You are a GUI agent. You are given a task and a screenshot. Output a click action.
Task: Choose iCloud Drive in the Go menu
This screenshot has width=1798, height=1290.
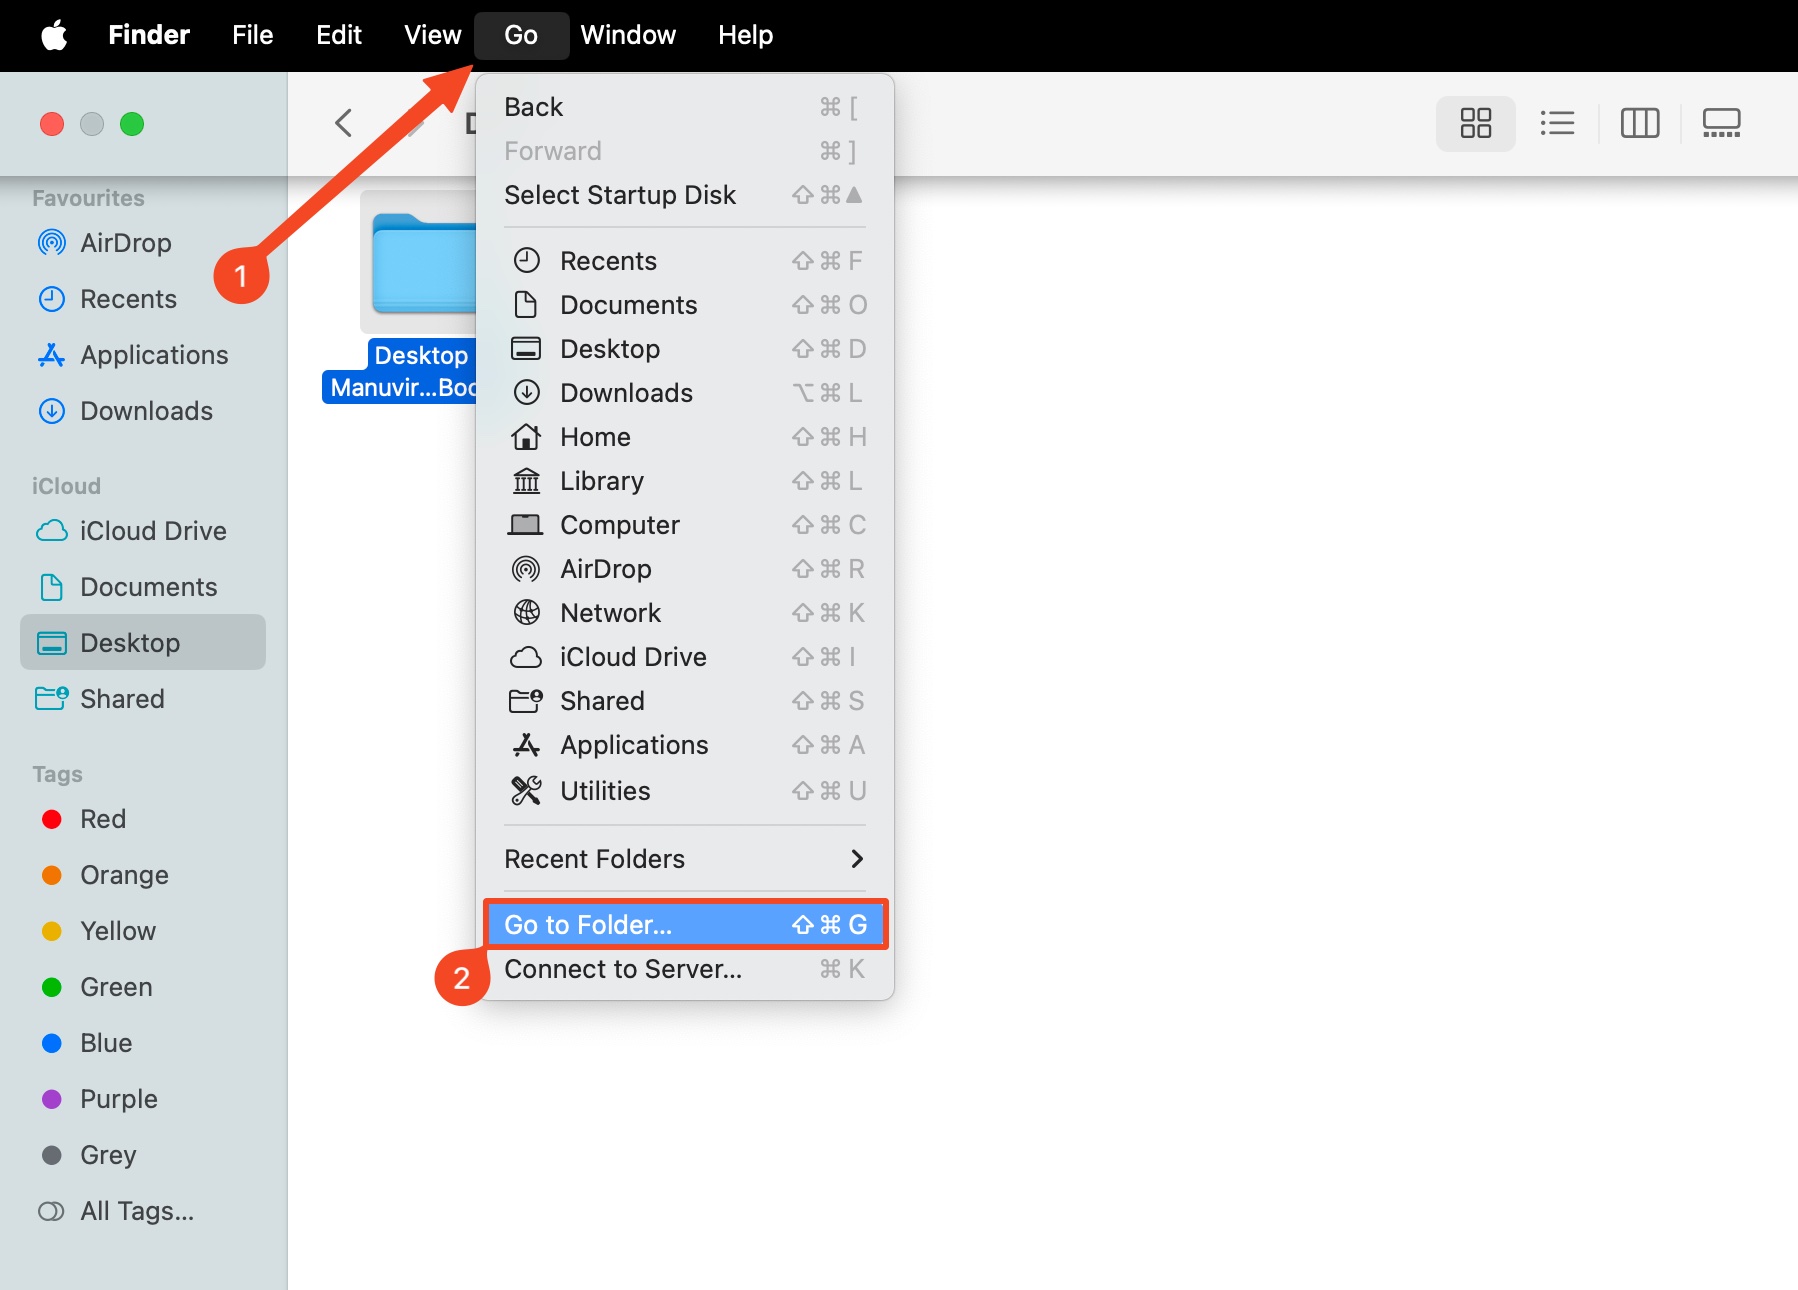coord(685,657)
